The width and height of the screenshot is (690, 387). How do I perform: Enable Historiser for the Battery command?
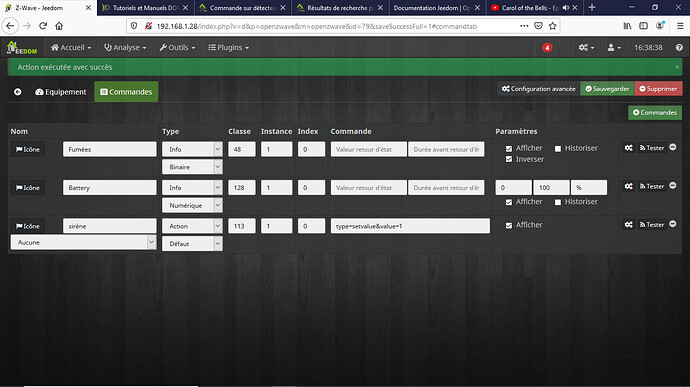[558, 202]
